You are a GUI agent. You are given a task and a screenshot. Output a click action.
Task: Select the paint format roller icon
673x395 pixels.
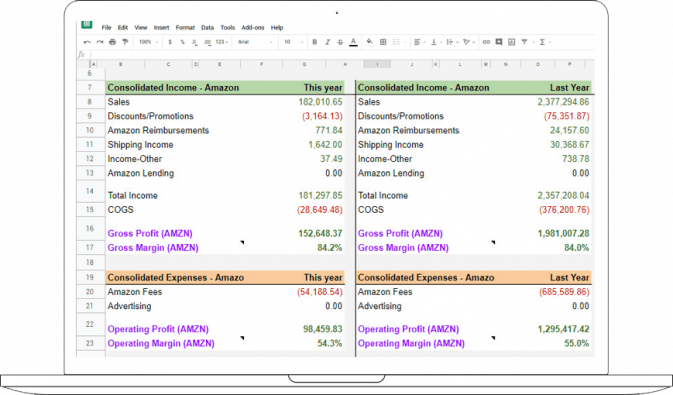coord(125,42)
